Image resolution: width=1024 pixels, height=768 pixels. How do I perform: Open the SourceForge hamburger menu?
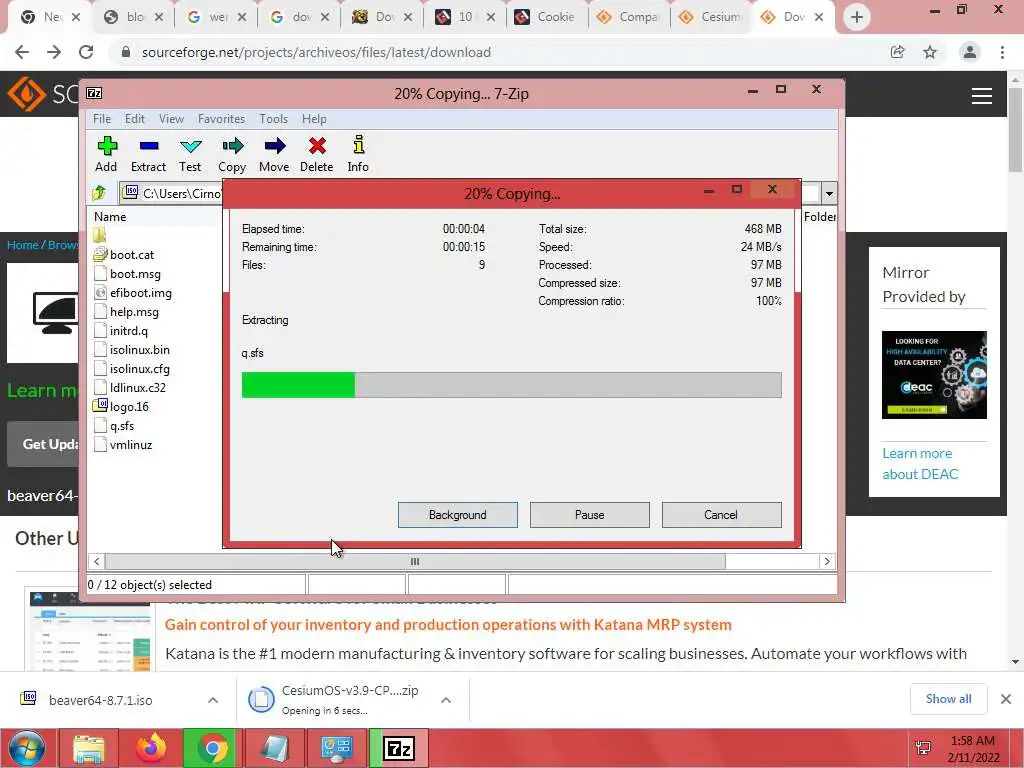coord(982,96)
